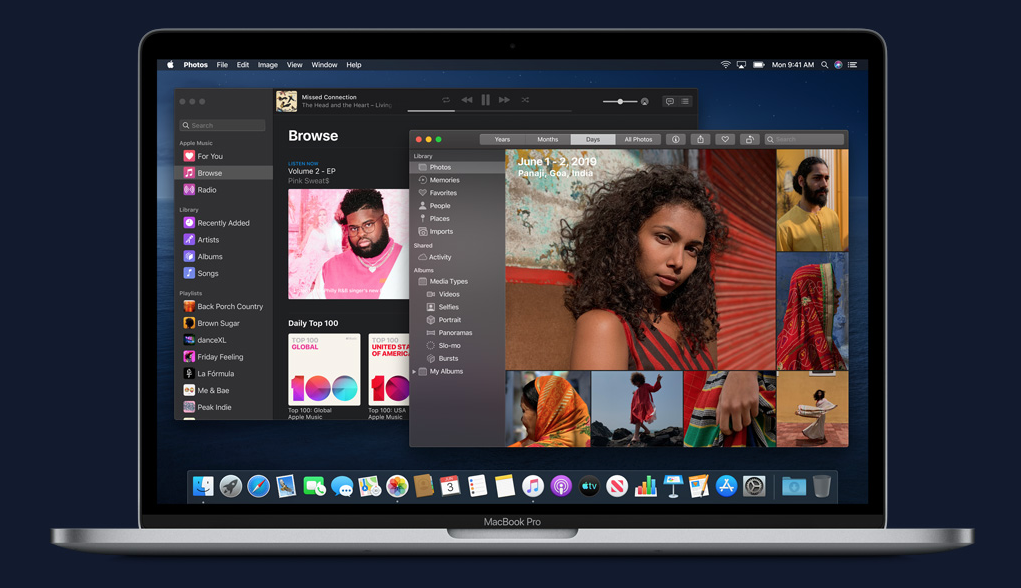This screenshot has width=1021, height=588.
Task: Open the Slo-mo album in Photos
Action: tap(457, 346)
